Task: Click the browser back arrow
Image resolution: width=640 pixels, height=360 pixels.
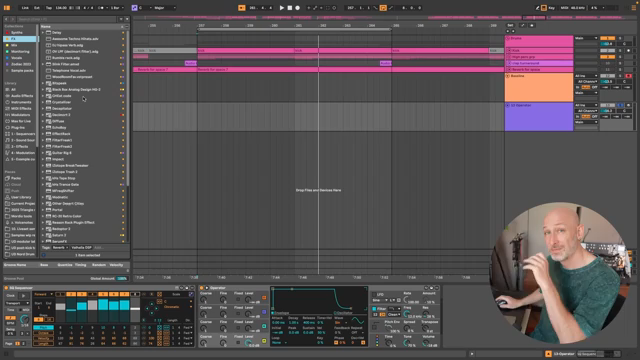Action: pos(6,19)
